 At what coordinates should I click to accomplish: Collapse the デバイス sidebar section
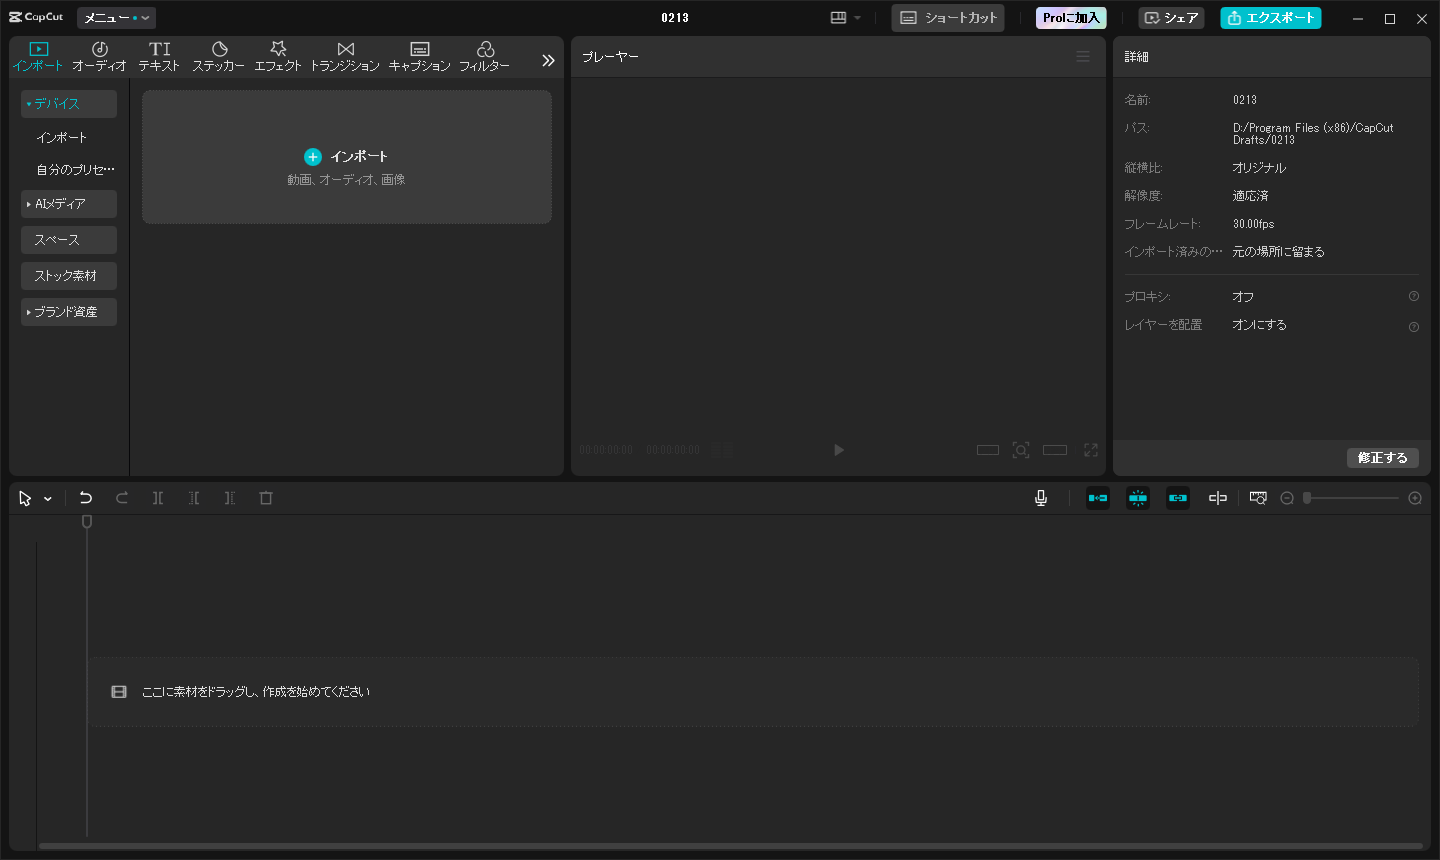pos(69,104)
